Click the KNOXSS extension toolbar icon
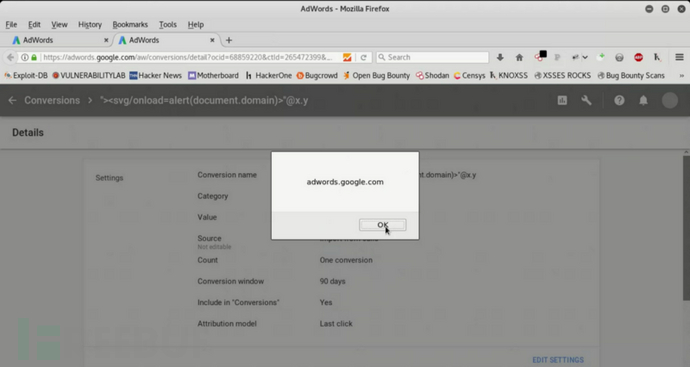This screenshot has width=690, height=367. [657, 57]
